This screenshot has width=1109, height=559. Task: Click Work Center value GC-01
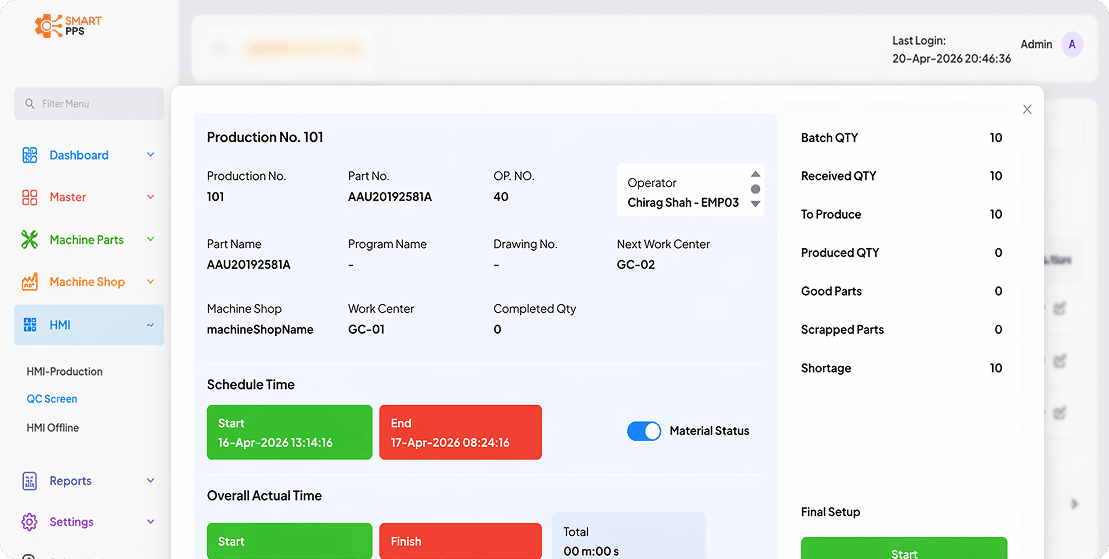tap(366, 329)
